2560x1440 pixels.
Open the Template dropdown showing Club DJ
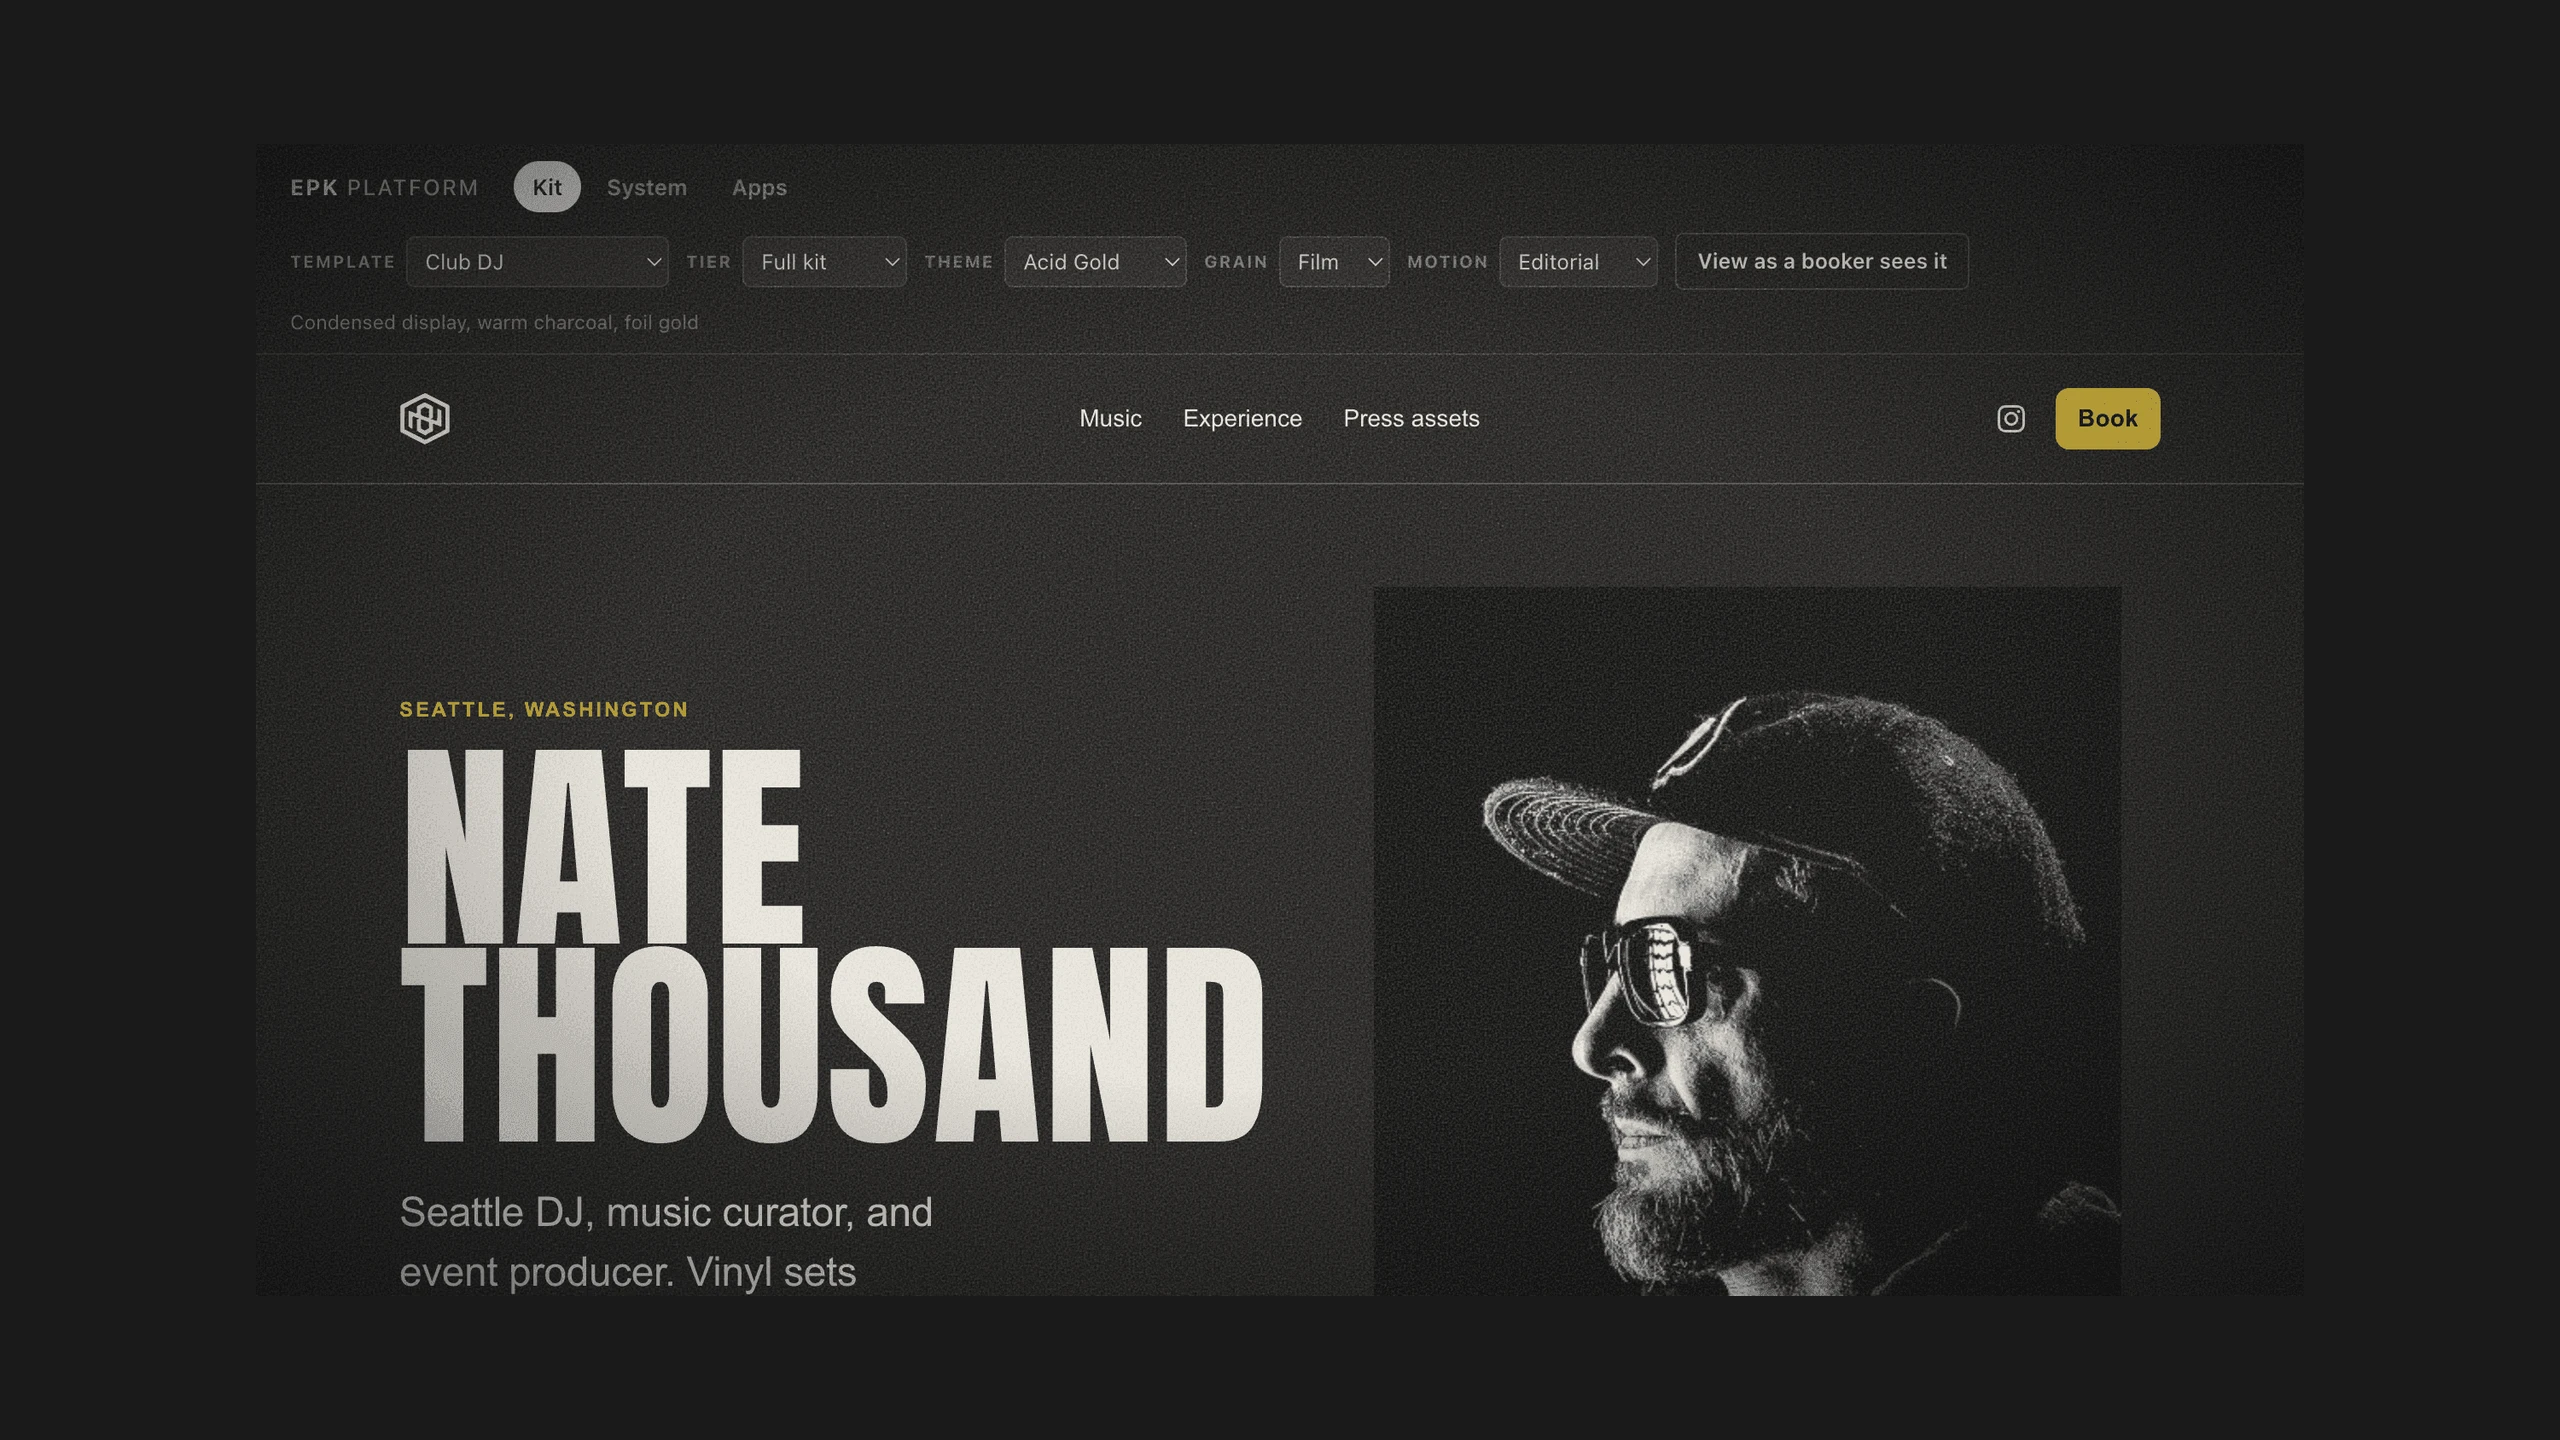tap(537, 262)
